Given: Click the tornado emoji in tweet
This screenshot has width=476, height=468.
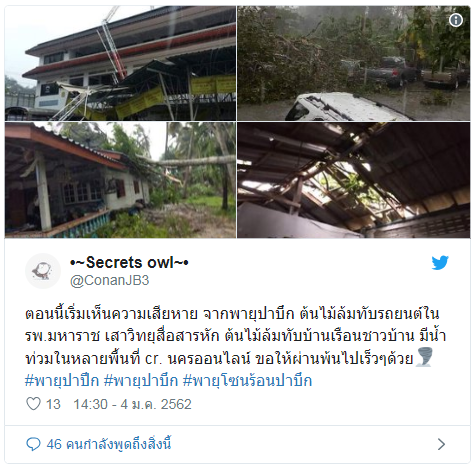Looking at the screenshot, I should (x=424, y=357).
